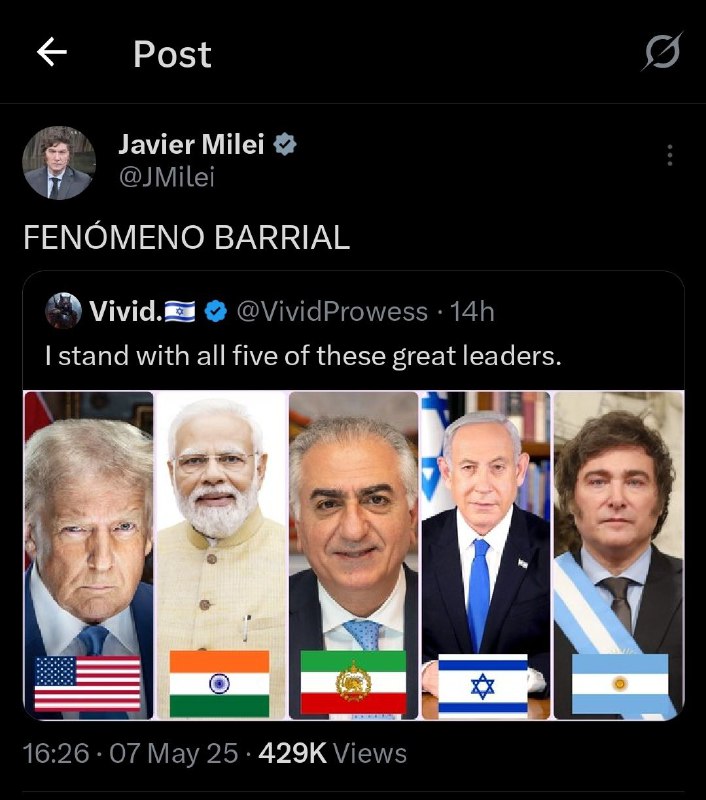This screenshot has width=706, height=800.
Task: Open the @JMilei handle
Action: click(x=167, y=177)
